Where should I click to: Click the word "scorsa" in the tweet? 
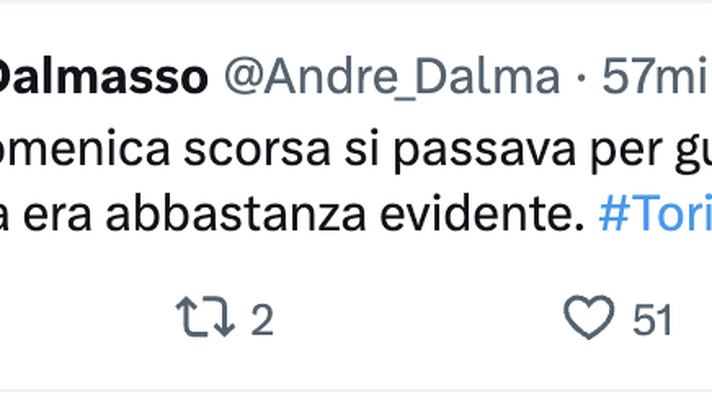257,149
